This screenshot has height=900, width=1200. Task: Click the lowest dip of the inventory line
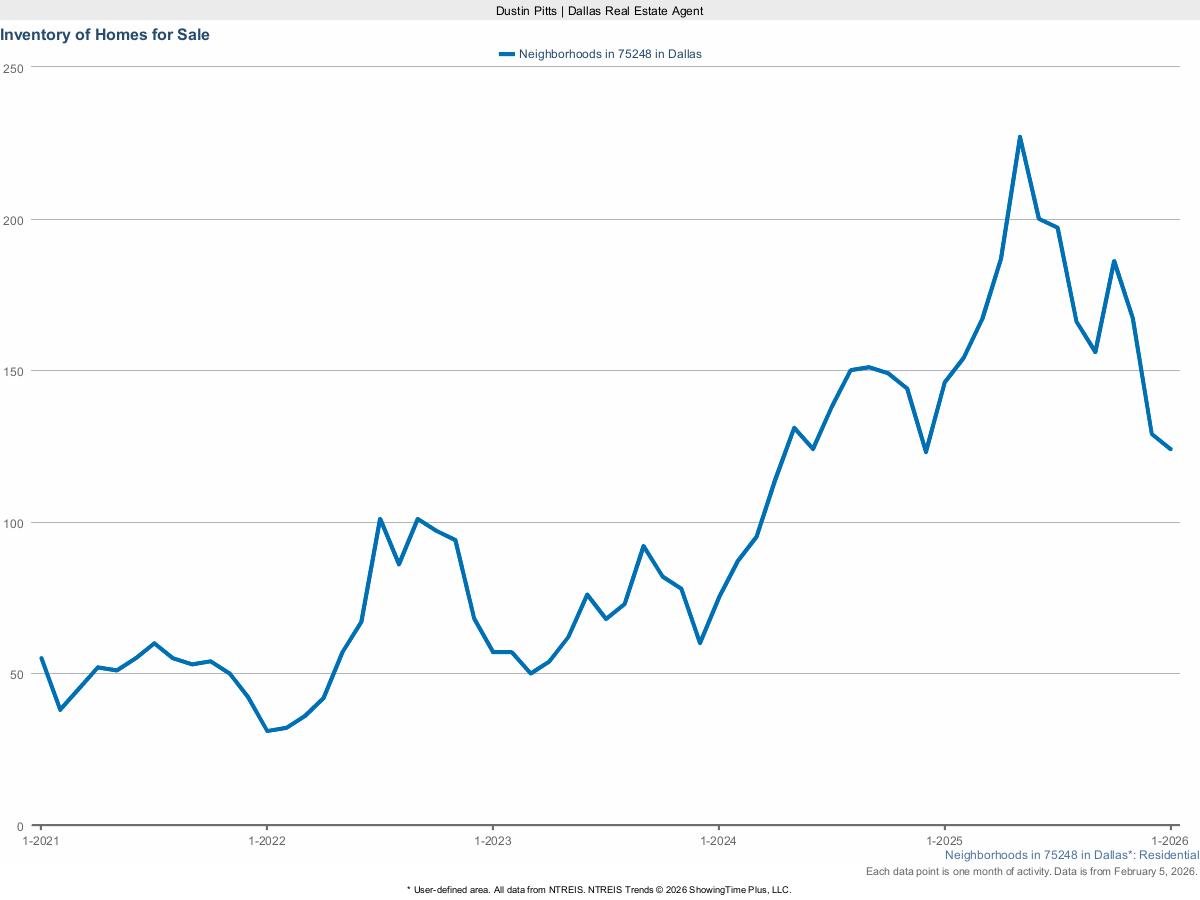click(x=269, y=731)
